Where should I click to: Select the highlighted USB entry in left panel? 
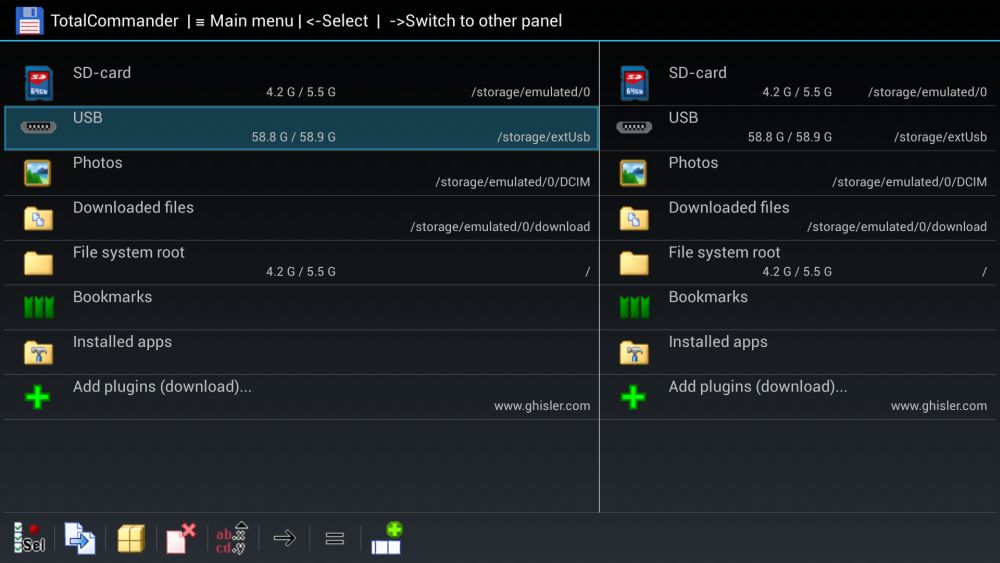click(x=302, y=128)
